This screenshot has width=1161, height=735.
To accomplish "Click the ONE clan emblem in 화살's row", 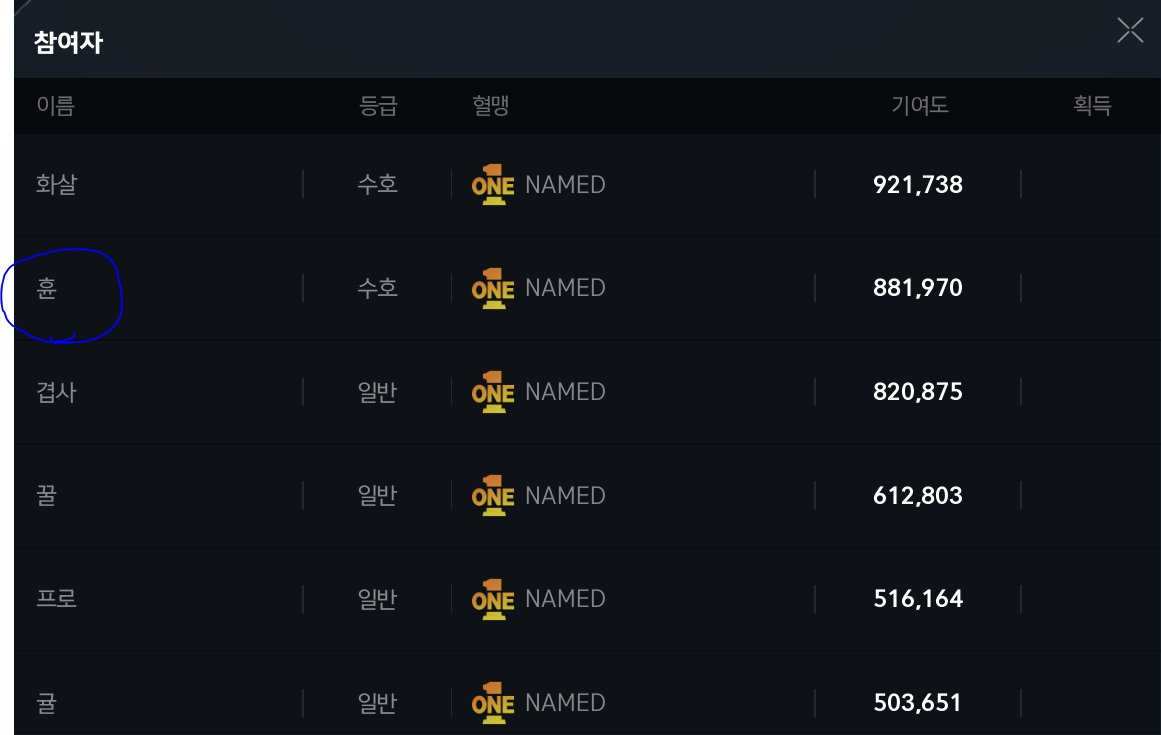I will [x=493, y=184].
